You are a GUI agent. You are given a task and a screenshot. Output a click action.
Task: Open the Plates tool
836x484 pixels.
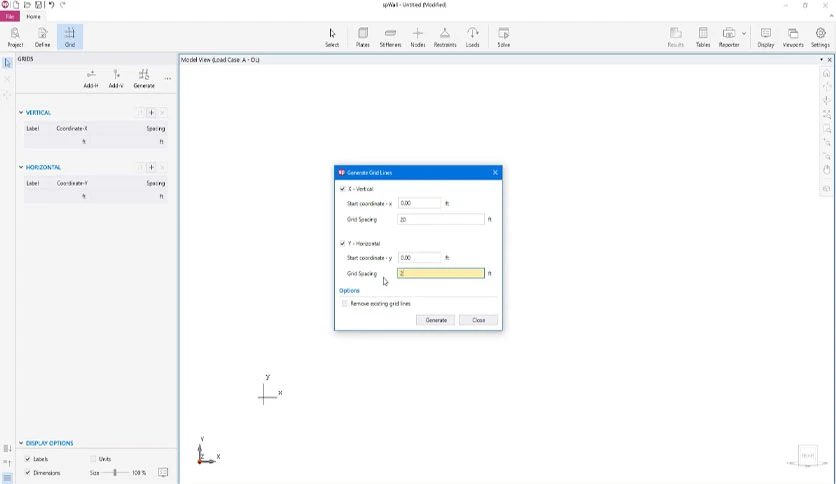tap(363, 37)
